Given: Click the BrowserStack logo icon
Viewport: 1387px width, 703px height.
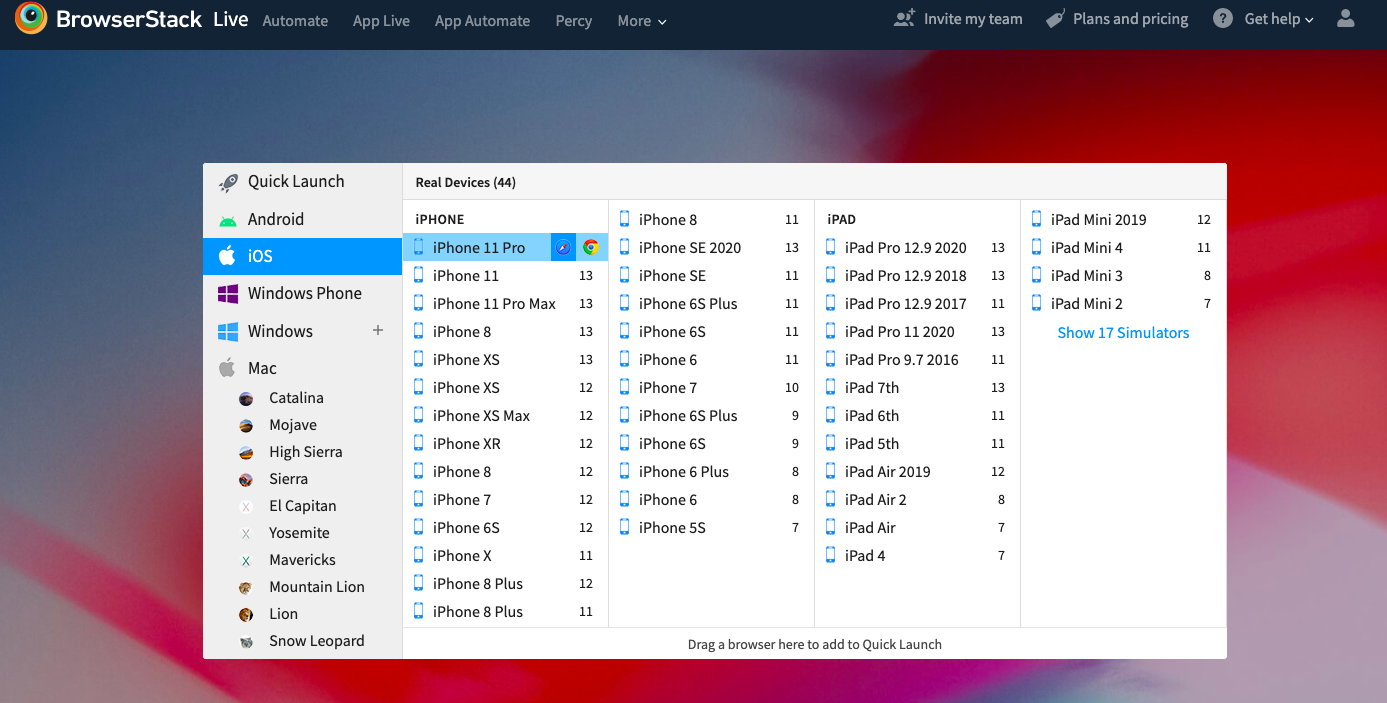Looking at the screenshot, I should point(31,18).
